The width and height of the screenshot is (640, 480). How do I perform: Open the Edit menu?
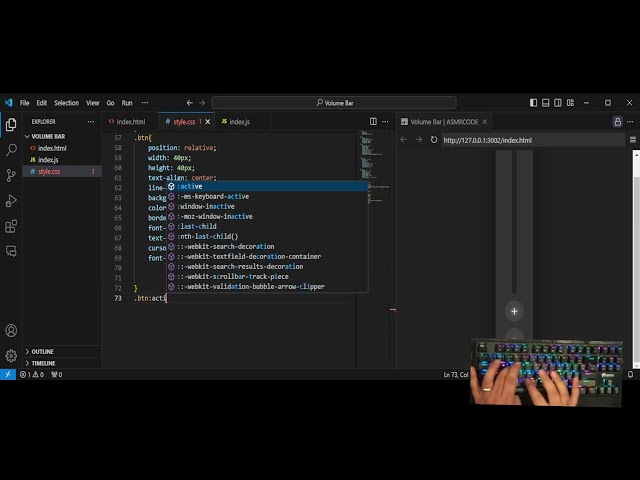(x=42, y=103)
